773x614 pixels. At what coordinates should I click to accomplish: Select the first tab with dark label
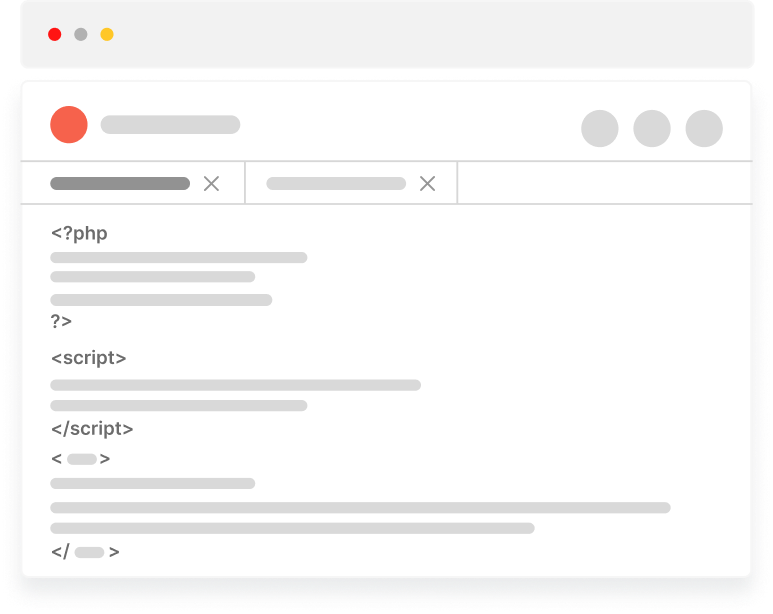(x=120, y=183)
